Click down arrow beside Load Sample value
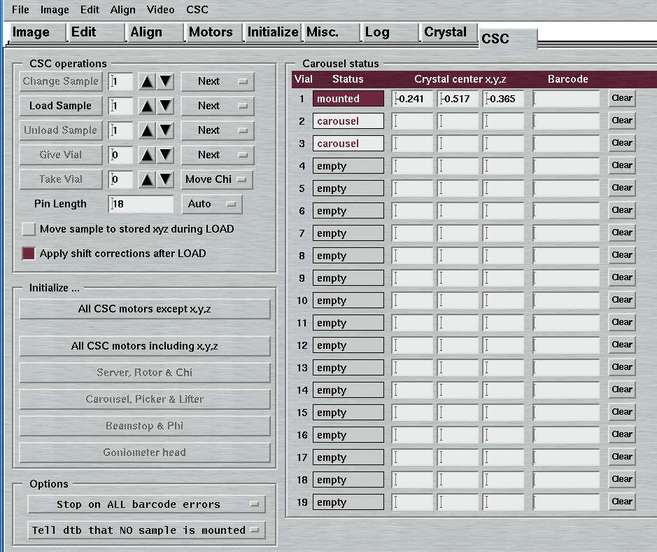The height and width of the screenshot is (552, 657). click(x=166, y=106)
